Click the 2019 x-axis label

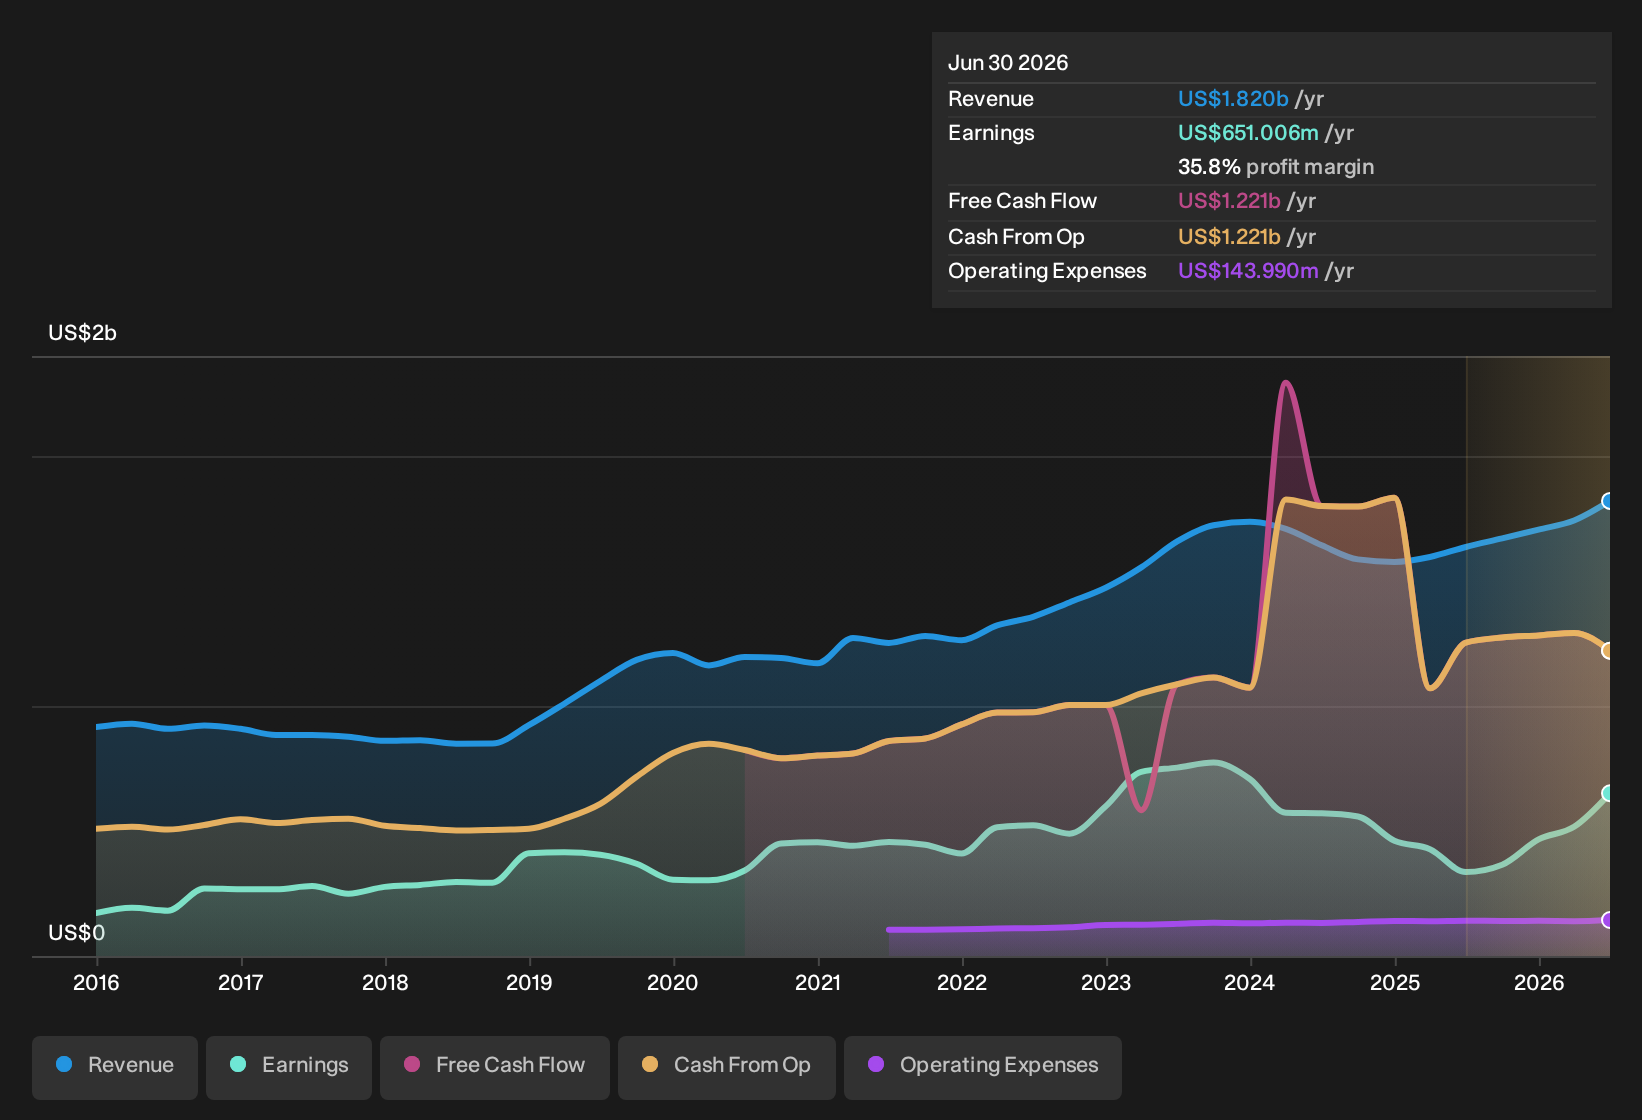coord(529,983)
